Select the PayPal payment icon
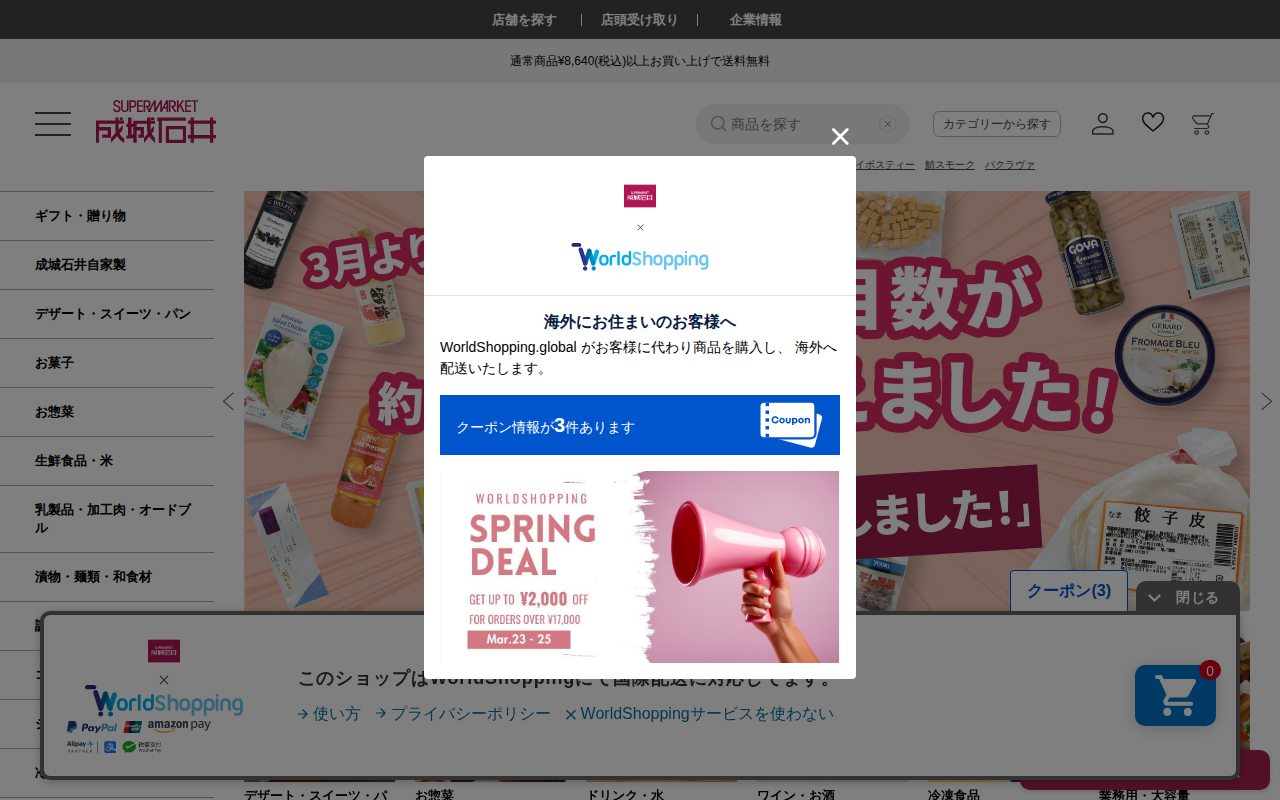Viewport: 1280px width, 800px height. (93, 726)
